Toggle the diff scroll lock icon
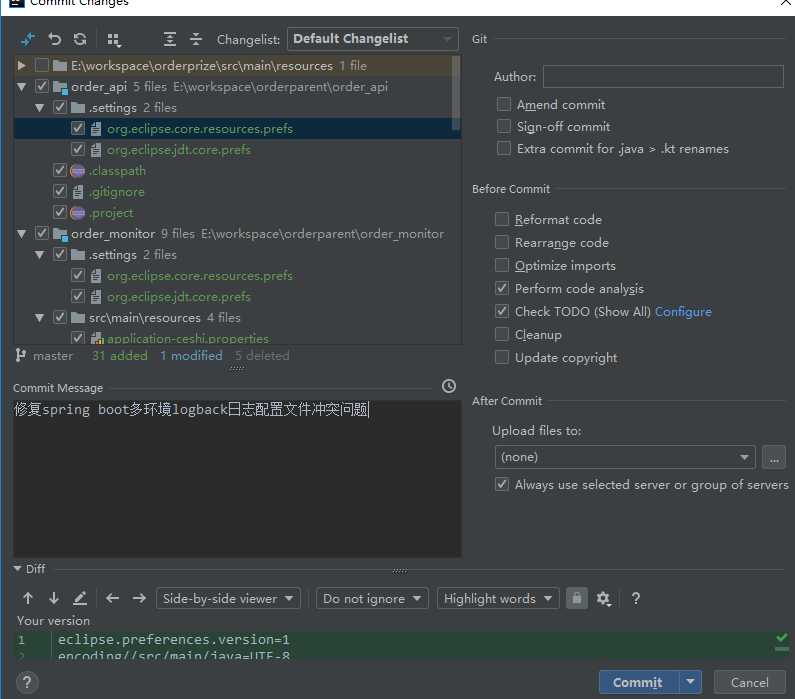This screenshot has width=795, height=699. point(576,599)
